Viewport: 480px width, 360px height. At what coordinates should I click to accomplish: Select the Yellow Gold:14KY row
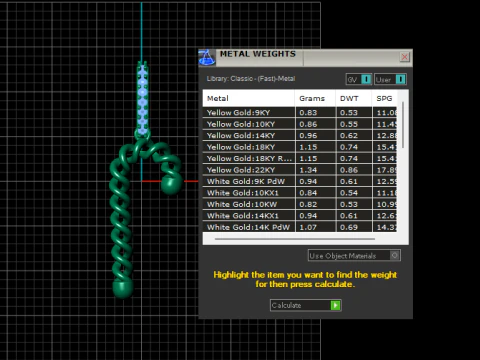[300, 135]
